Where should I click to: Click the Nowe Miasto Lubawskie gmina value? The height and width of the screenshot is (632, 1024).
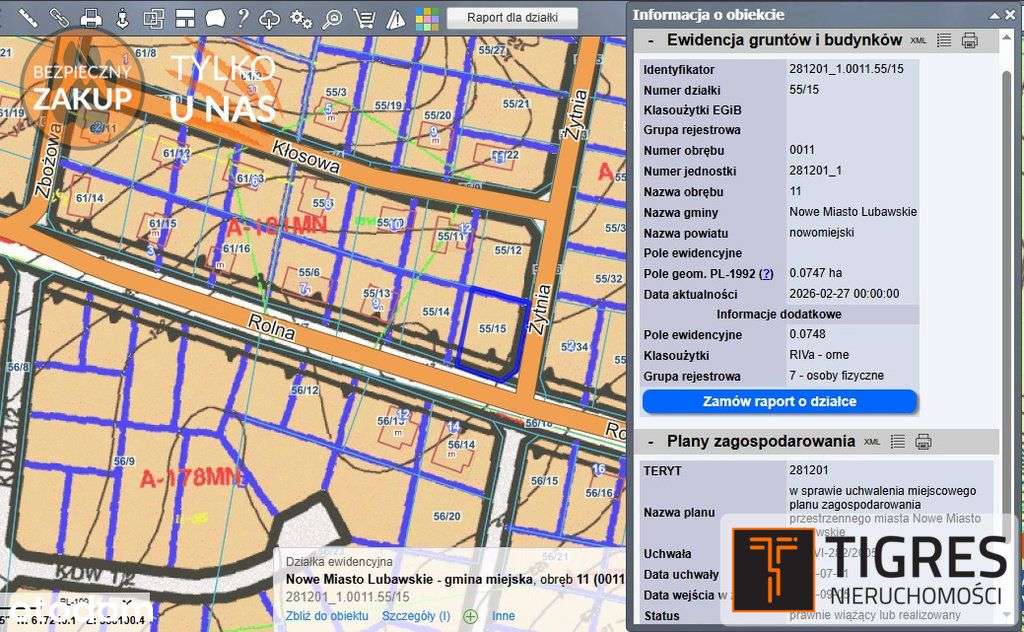(x=853, y=212)
